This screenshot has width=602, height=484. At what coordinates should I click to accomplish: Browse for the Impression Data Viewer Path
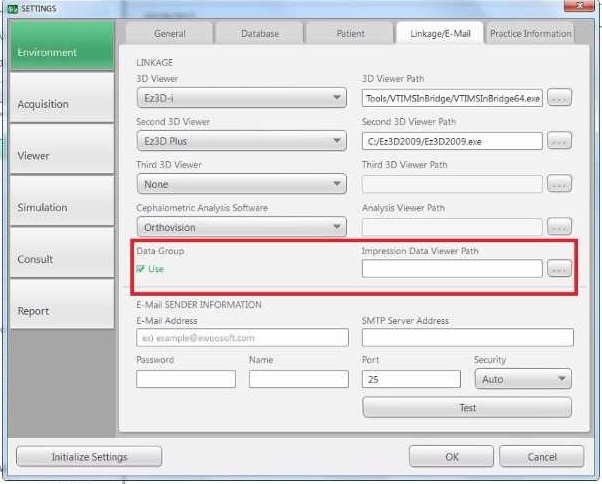click(x=559, y=269)
